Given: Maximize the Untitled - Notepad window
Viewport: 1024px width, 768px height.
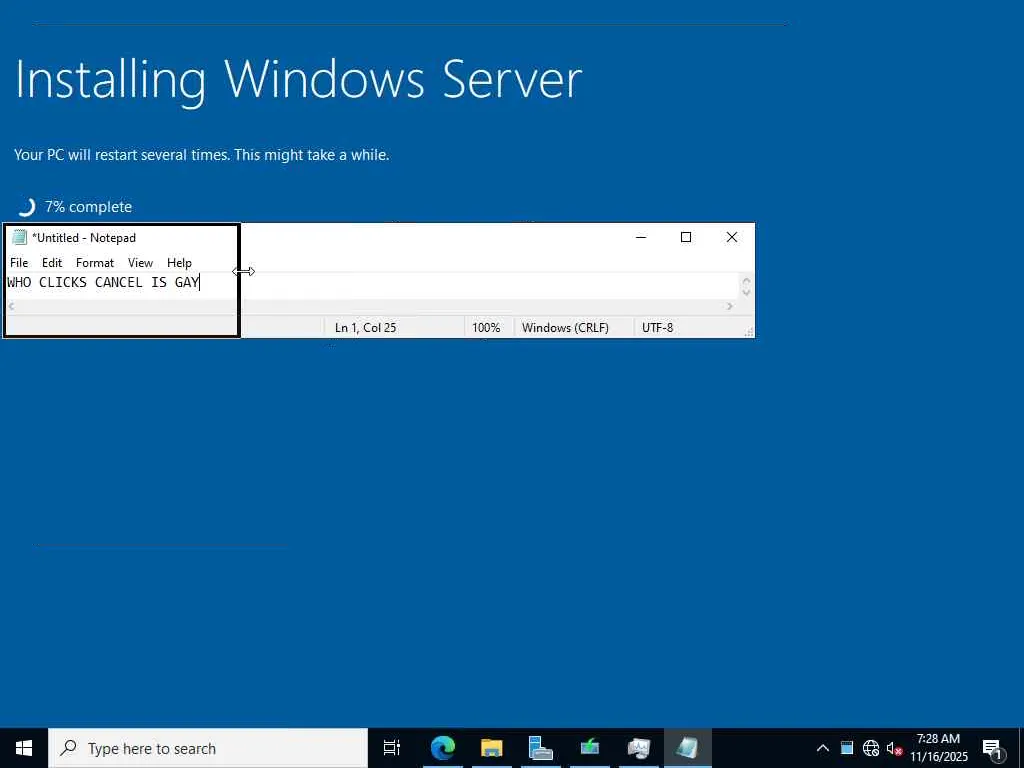Looking at the screenshot, I should (x=686, y=237).
